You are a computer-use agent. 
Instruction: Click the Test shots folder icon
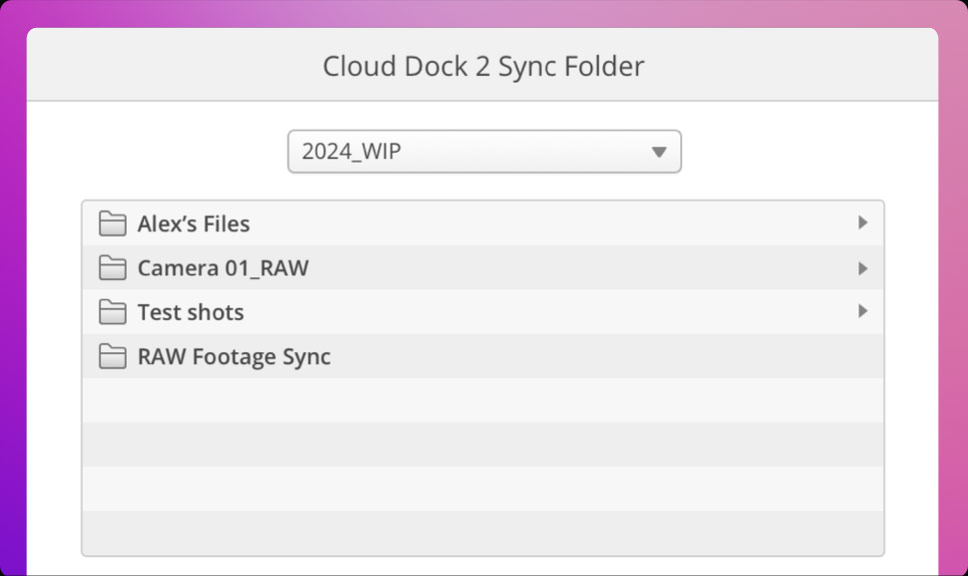click(x=112, y=311)
